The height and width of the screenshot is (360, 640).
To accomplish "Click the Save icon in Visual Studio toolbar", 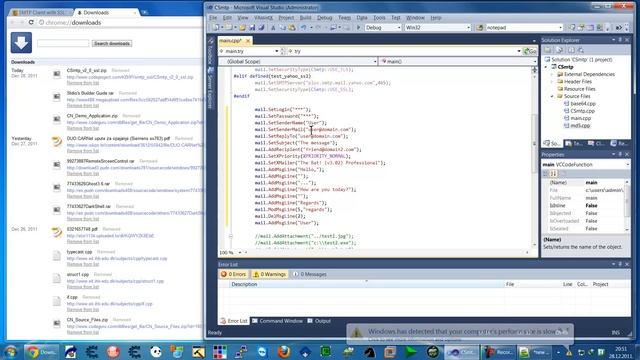I will [252, 28].
